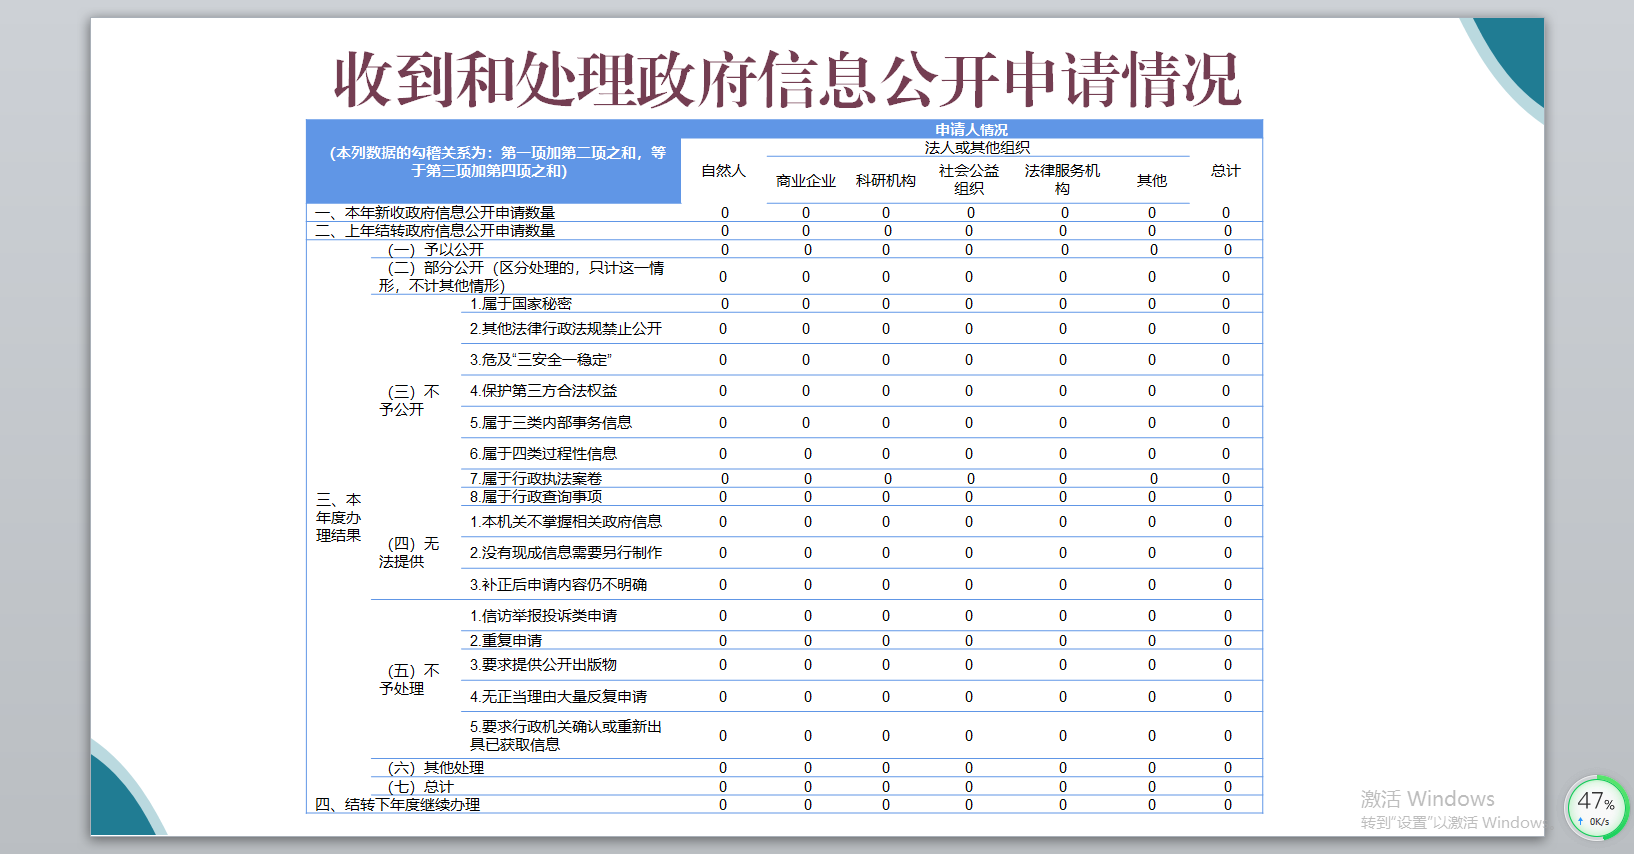
Task: Click the 47% floating network speed widget
Action: tap(1596, 807)
